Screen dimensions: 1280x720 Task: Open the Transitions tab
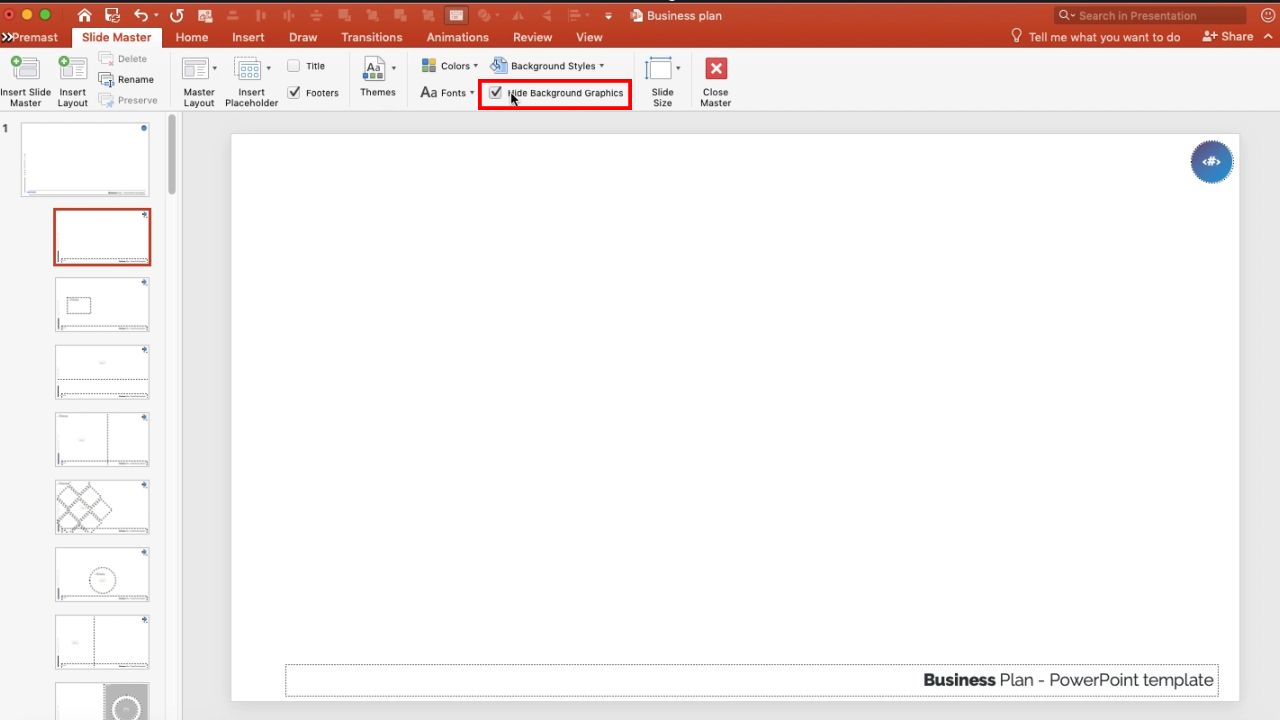pyautogui.click(x=371, y=37)
